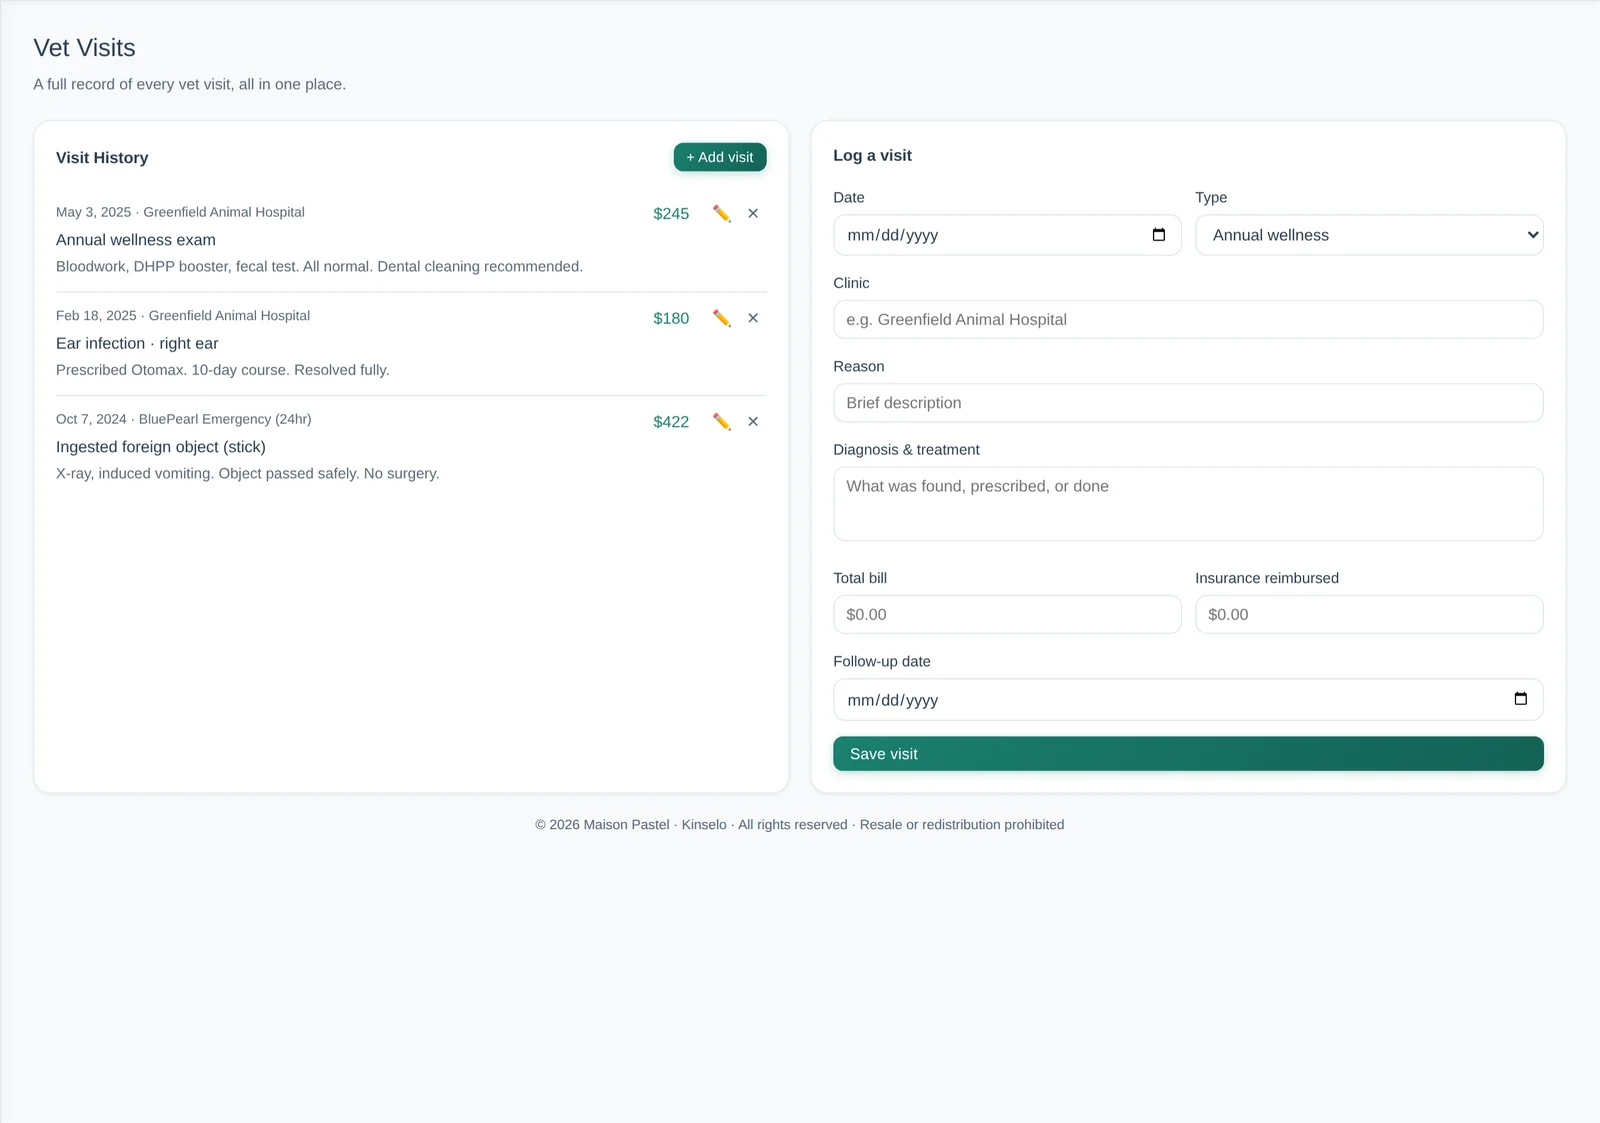The width and height of the screenshot is (1600, 1123).
Task: Open the calendar picker for Date field
Action: pos(1159,235)
